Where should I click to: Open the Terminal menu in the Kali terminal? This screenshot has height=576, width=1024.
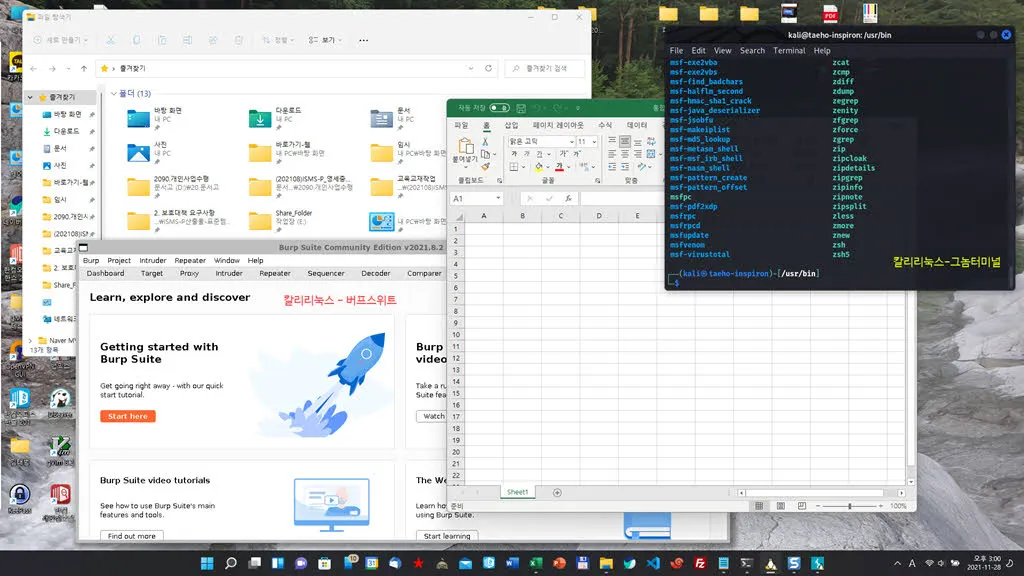pyautogui.click(x=789, y=51)
